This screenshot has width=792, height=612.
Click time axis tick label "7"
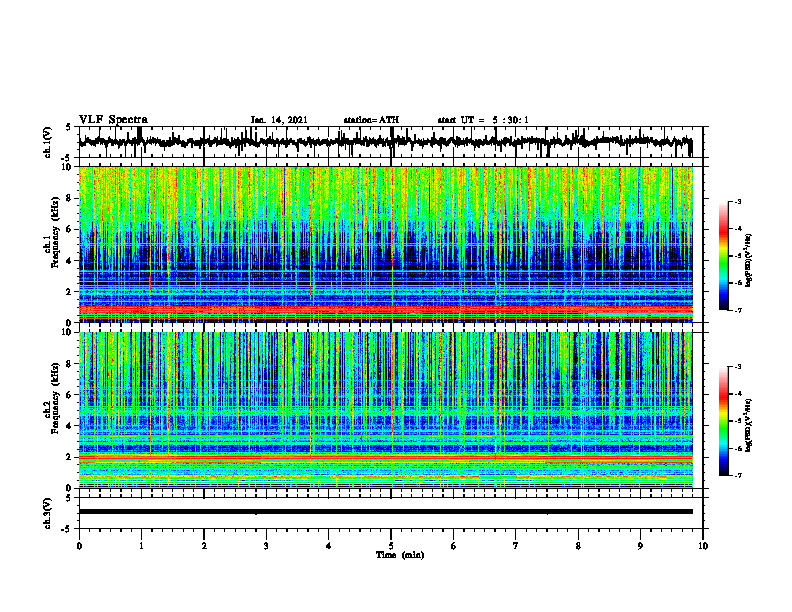516,546
